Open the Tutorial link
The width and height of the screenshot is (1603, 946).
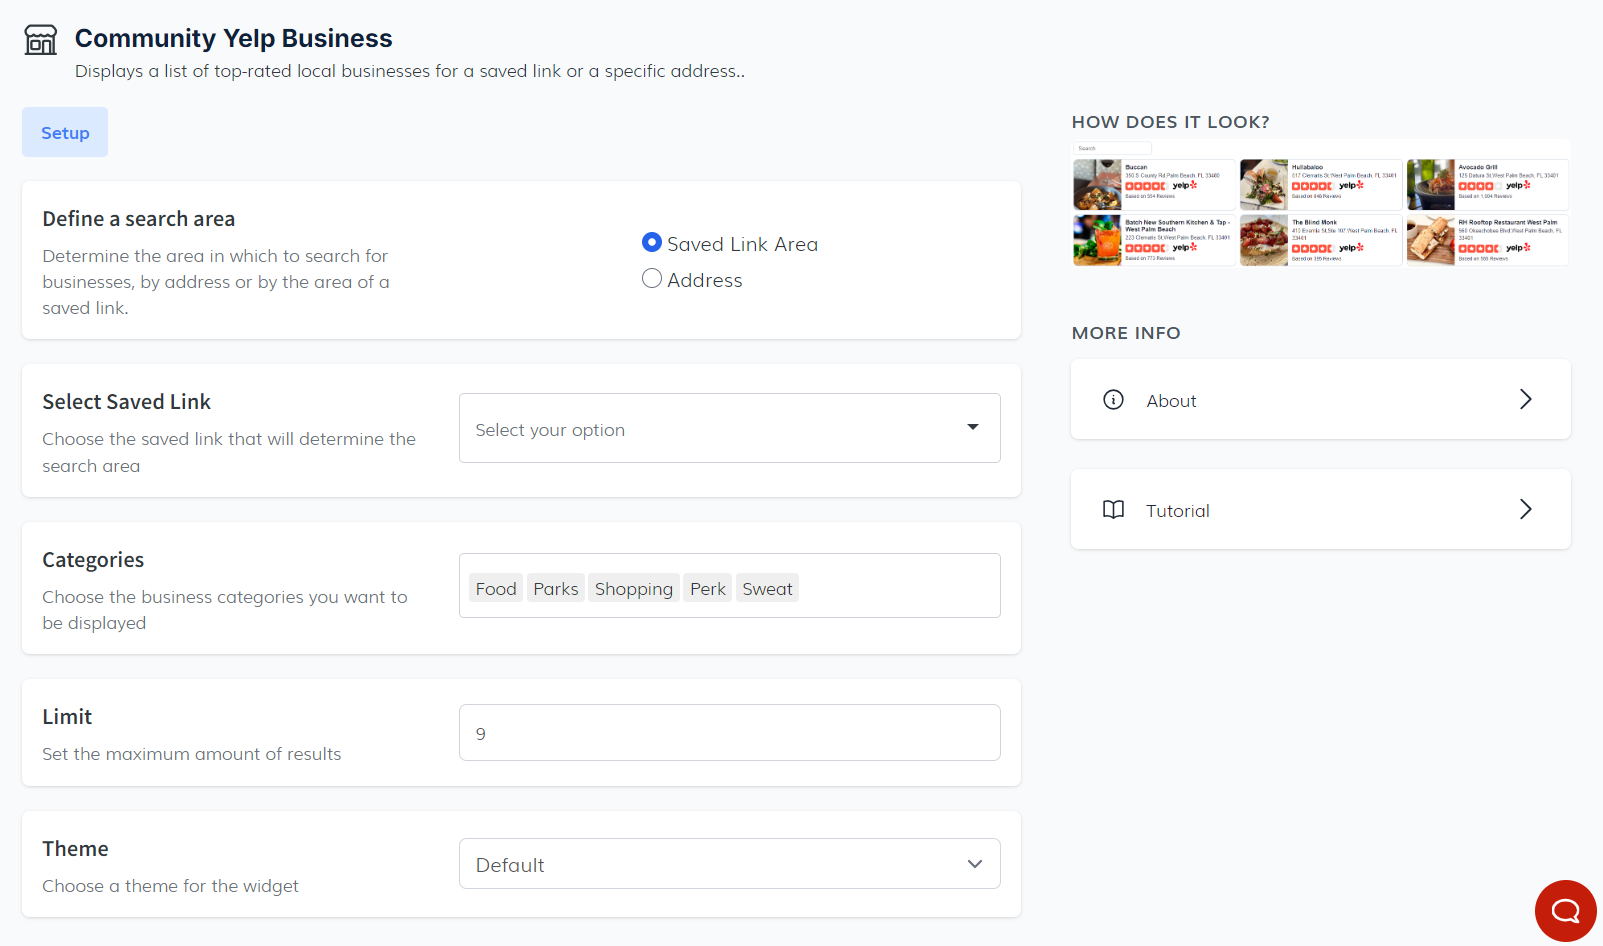[1320, 510]
